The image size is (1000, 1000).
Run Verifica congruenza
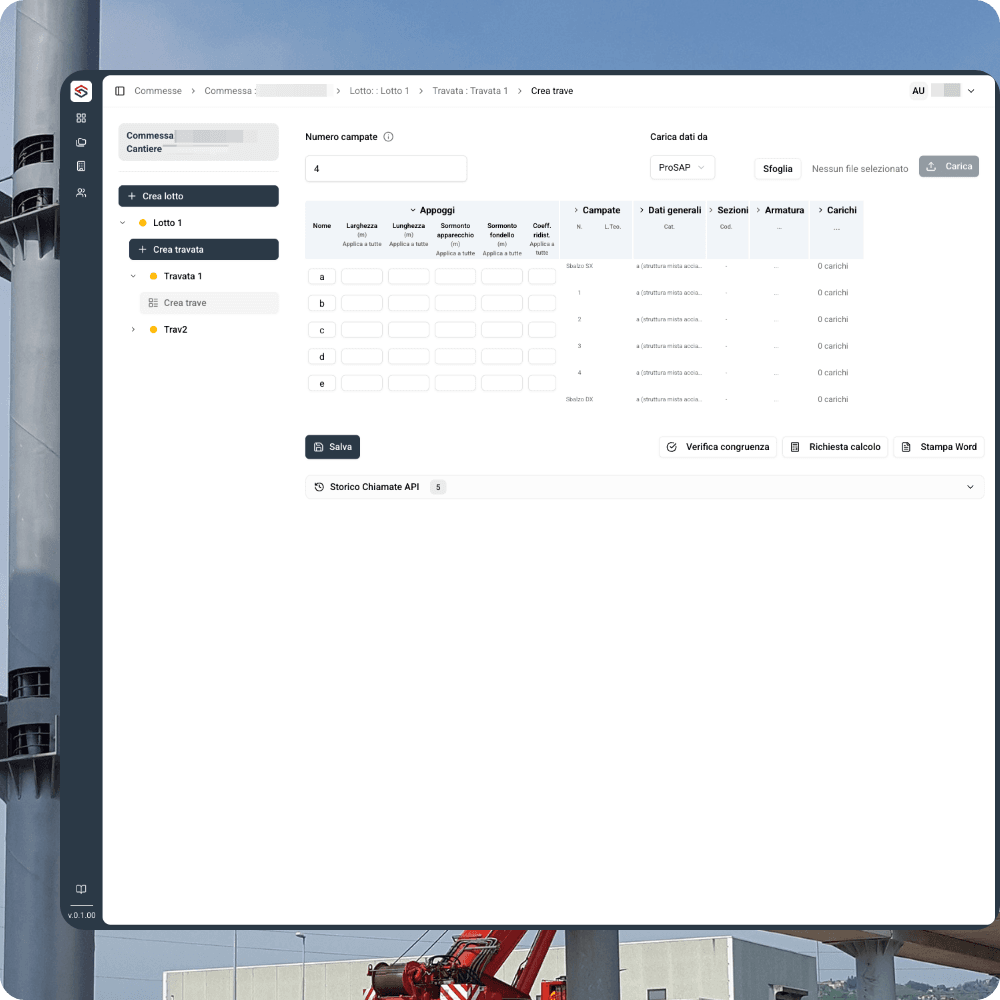tap(718, 447)
